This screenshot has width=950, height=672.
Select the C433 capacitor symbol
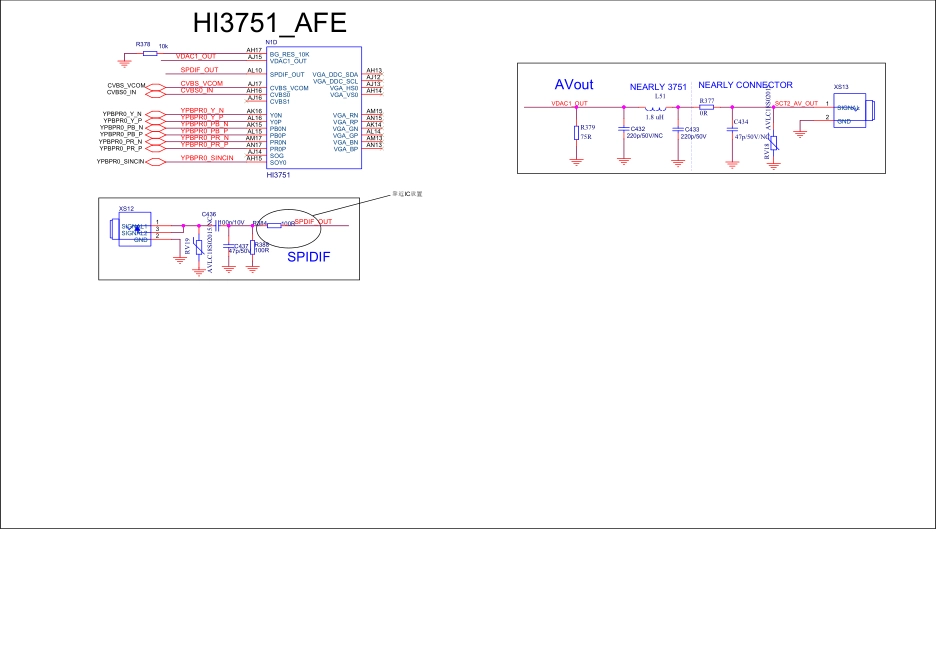(678, 129)
